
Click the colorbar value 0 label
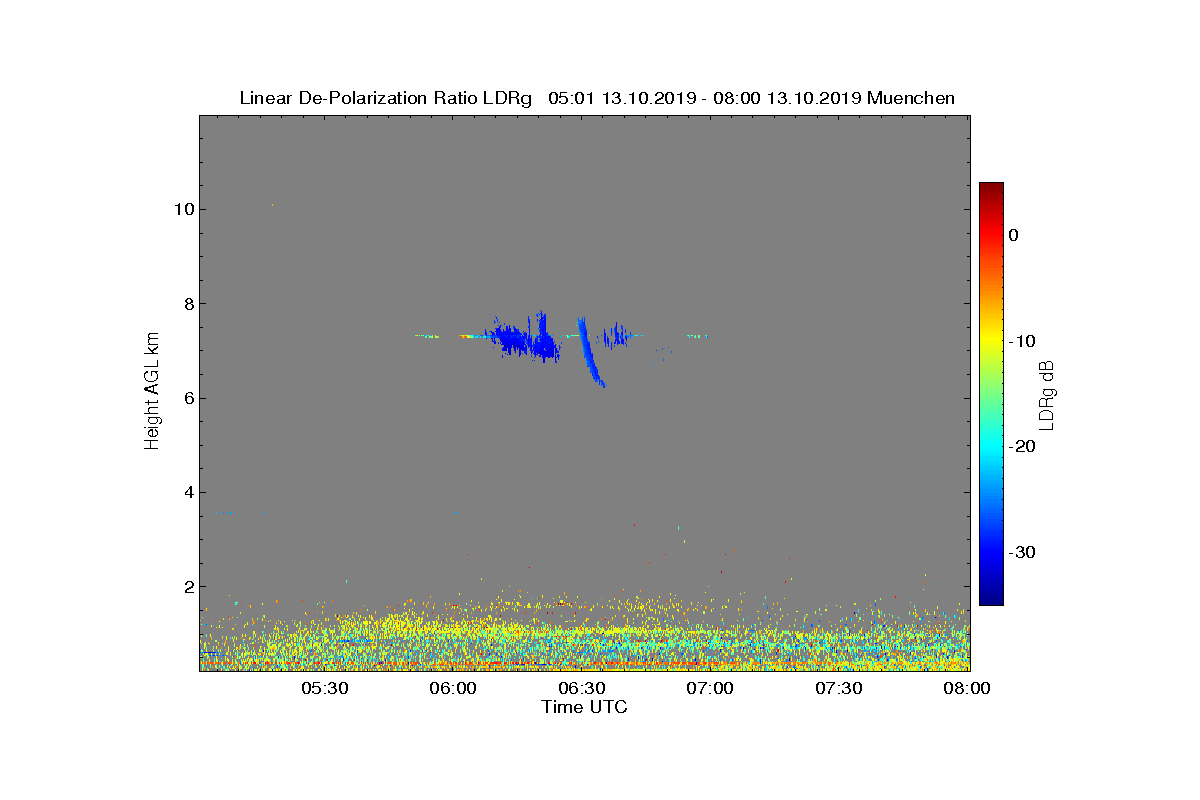click(x=1013, y=235)
